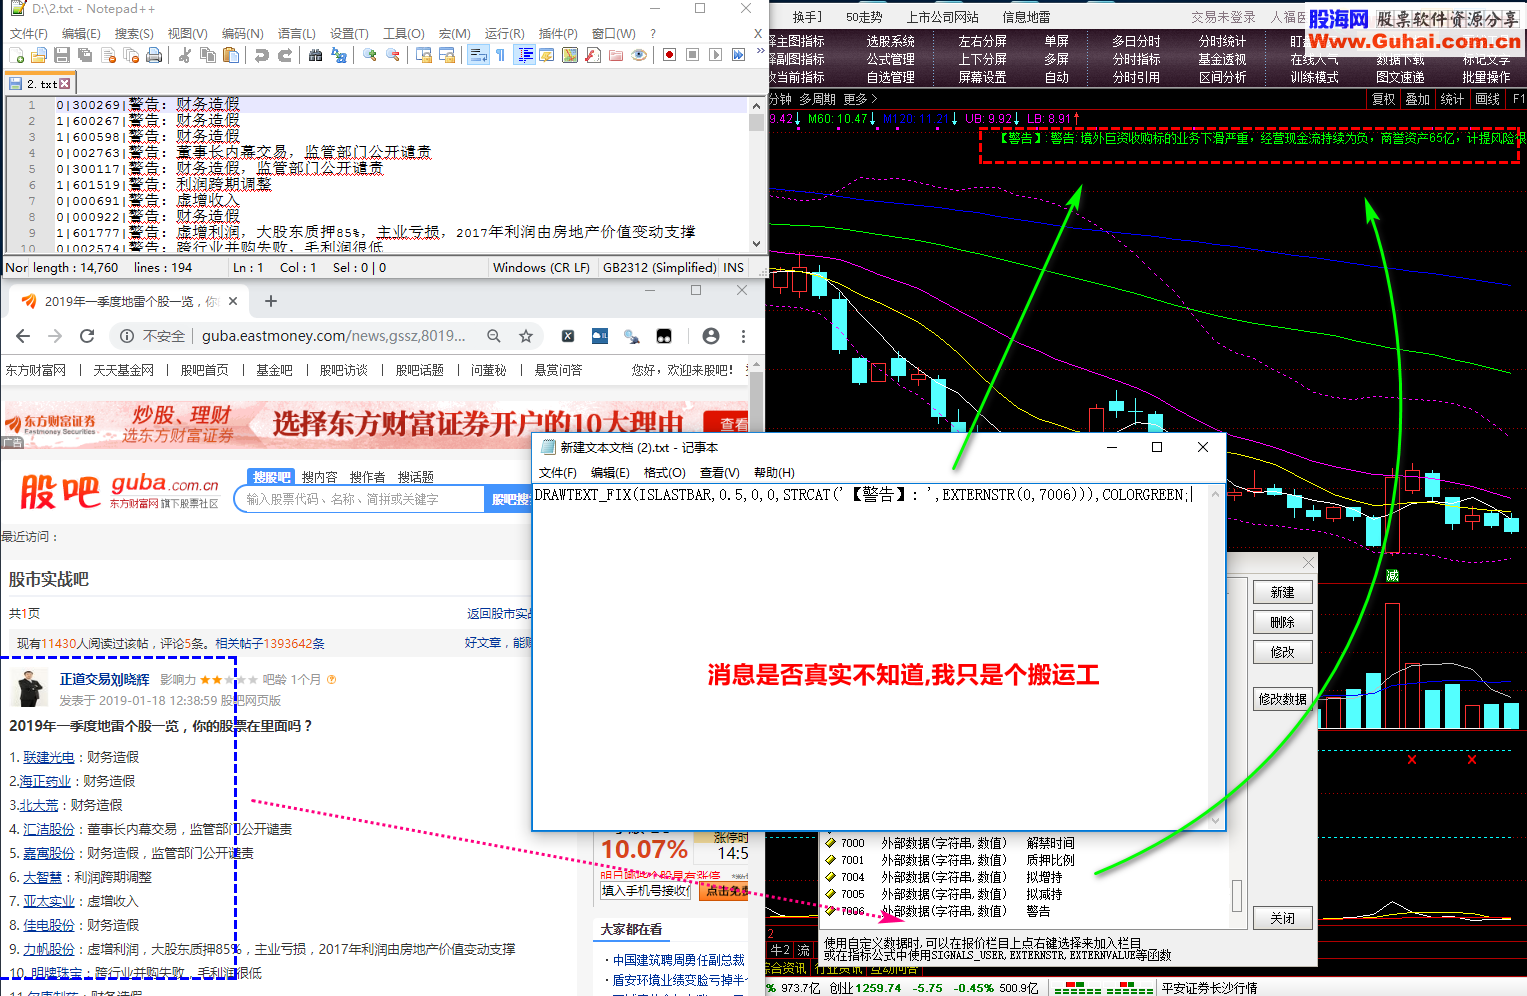Copy selection using Notepad++ toolbar icon
Screen dimensions: 1527x996
click(207, 55)
